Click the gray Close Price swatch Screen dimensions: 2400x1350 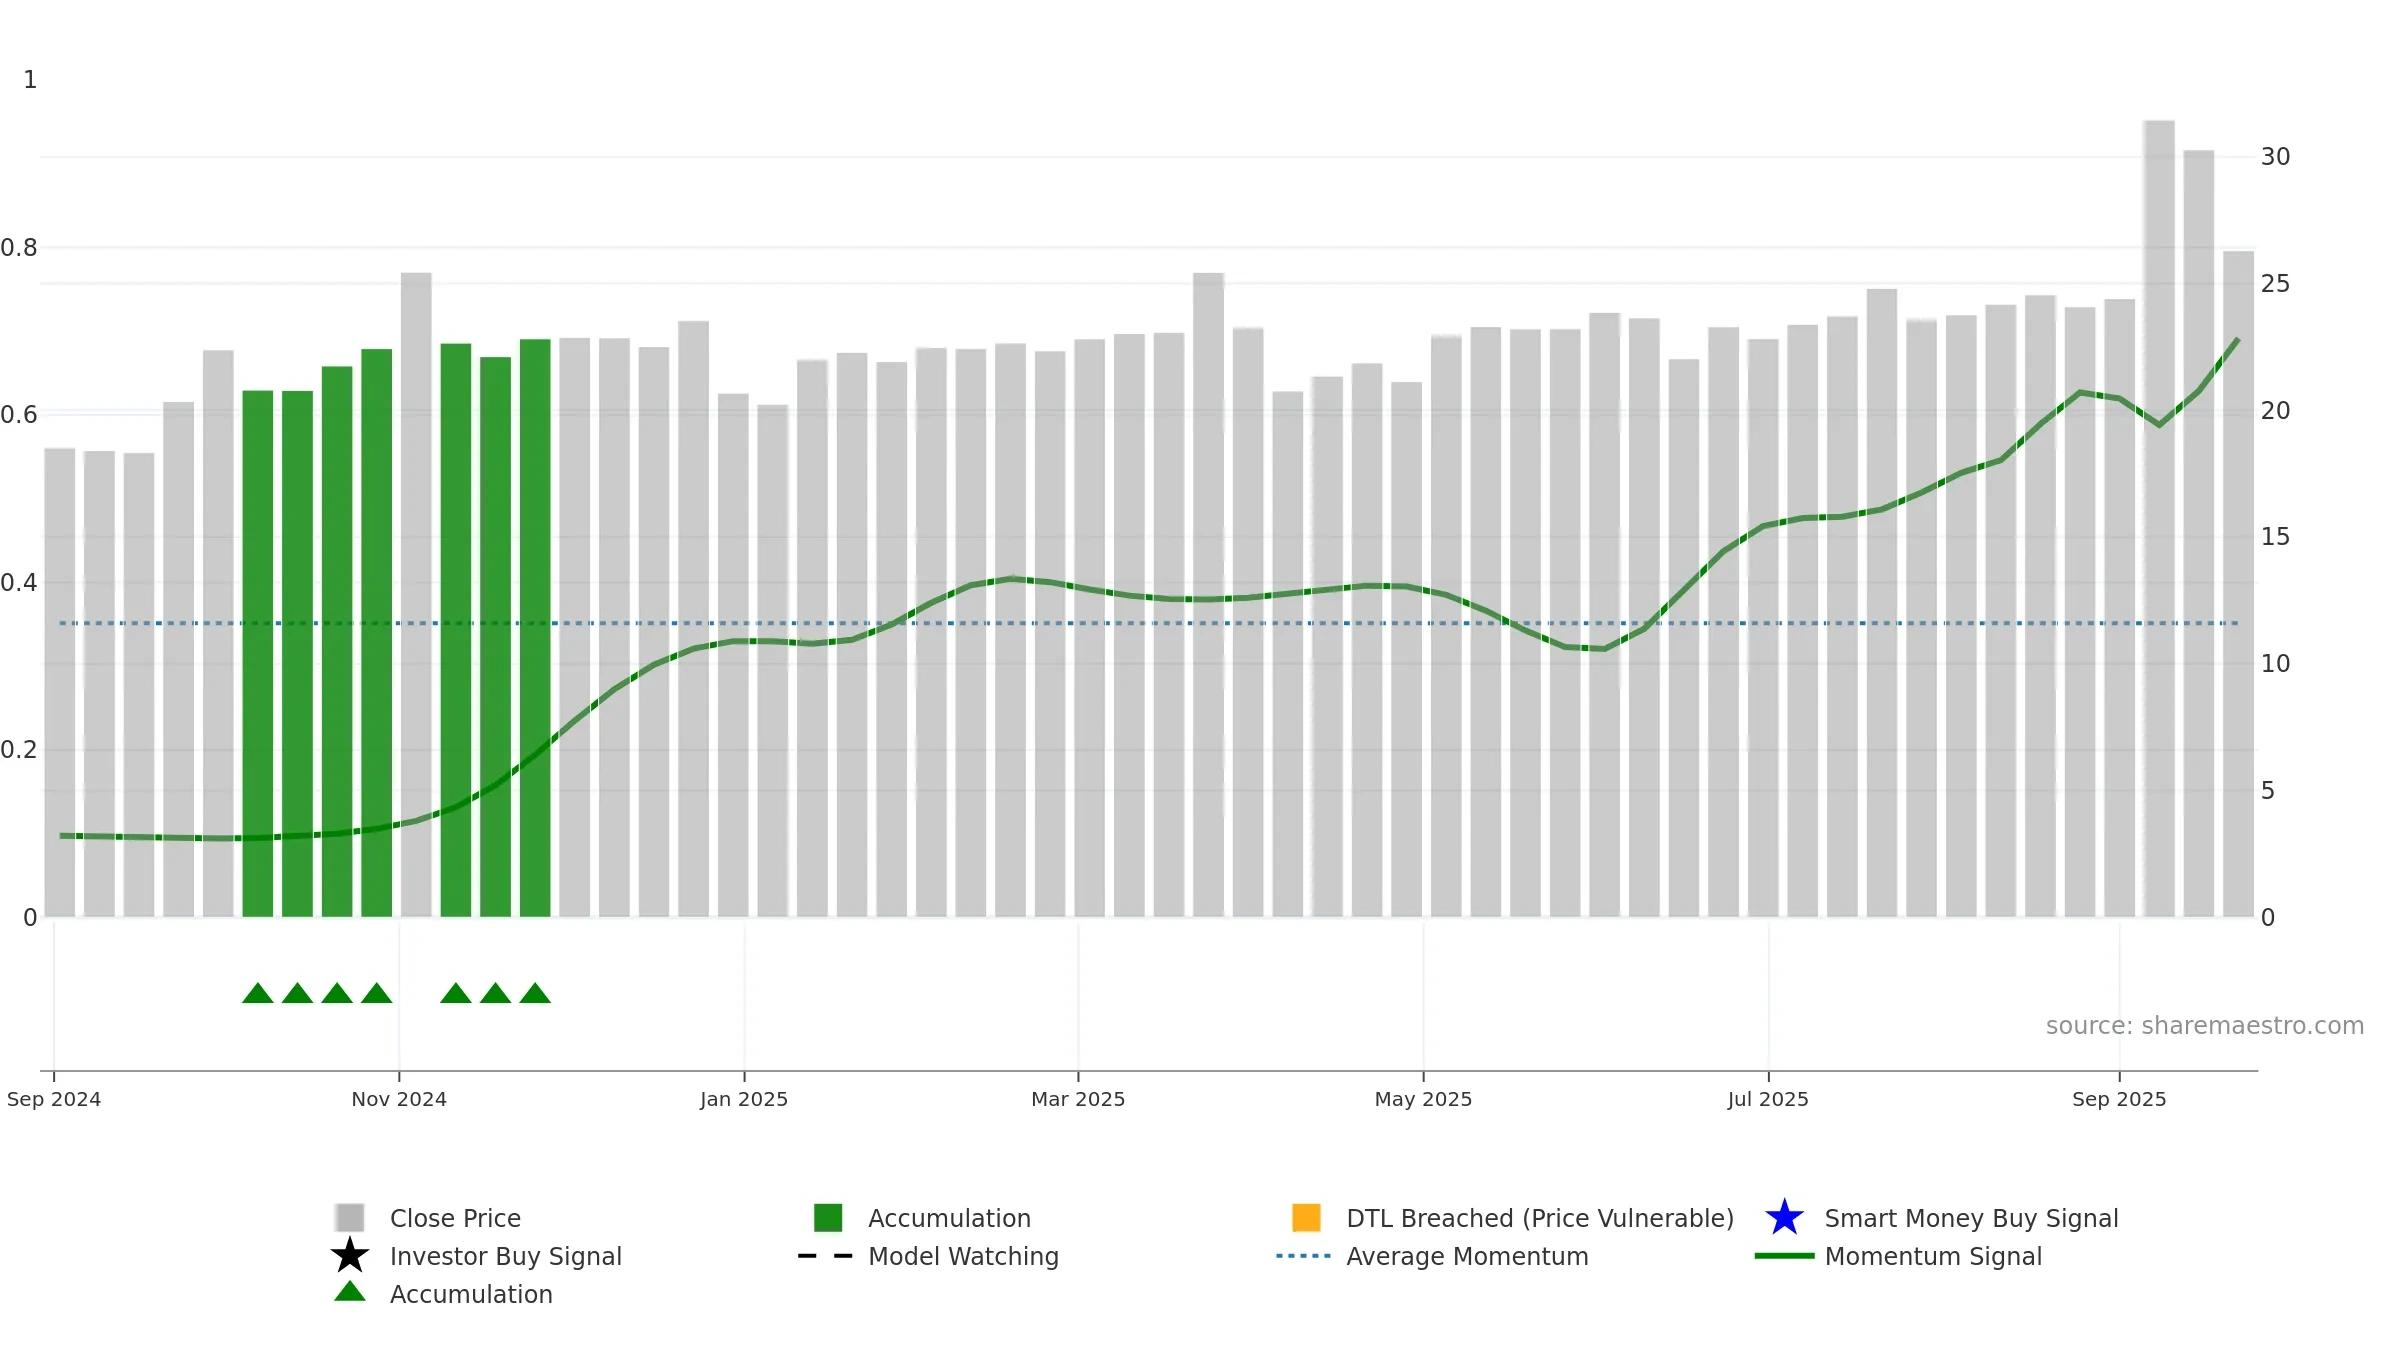click(350, 1218)
